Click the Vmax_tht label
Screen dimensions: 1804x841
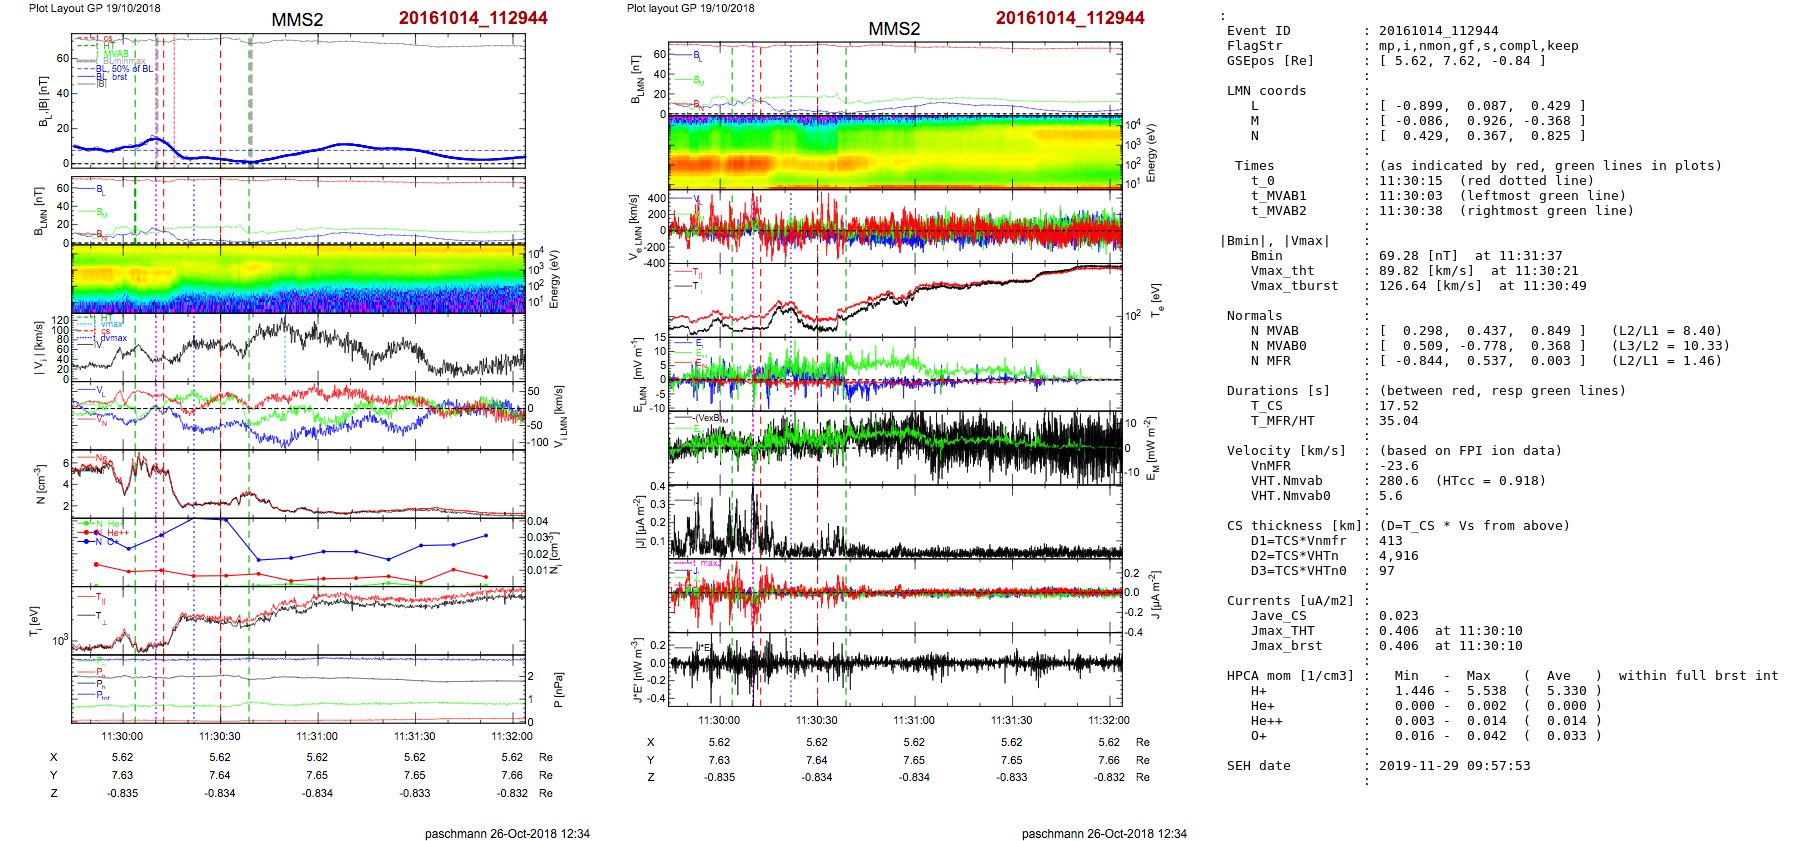(x=1282, y=271)
